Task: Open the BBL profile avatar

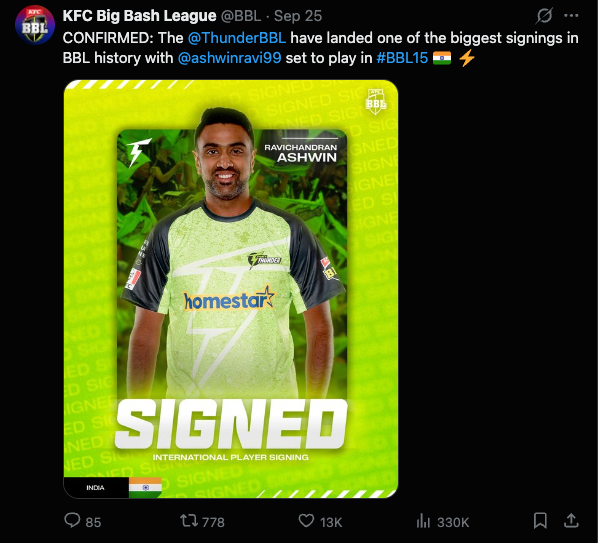Action: [x=35, y=25]
